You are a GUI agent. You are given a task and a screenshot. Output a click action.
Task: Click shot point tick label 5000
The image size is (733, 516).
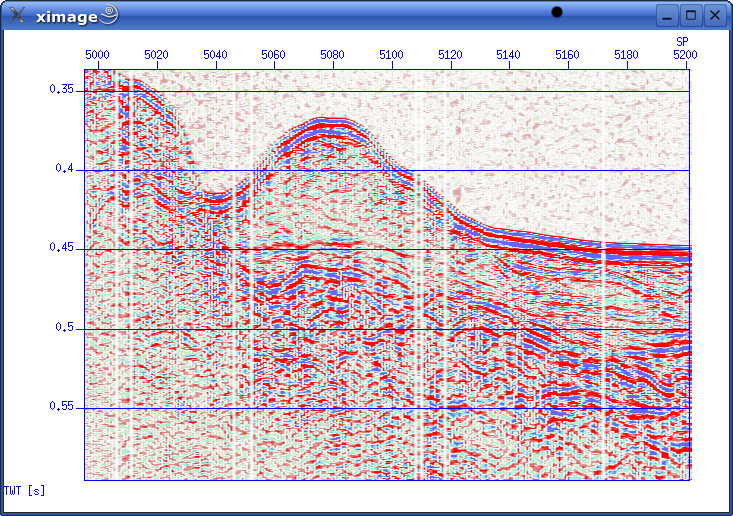(x=97, y=55)
